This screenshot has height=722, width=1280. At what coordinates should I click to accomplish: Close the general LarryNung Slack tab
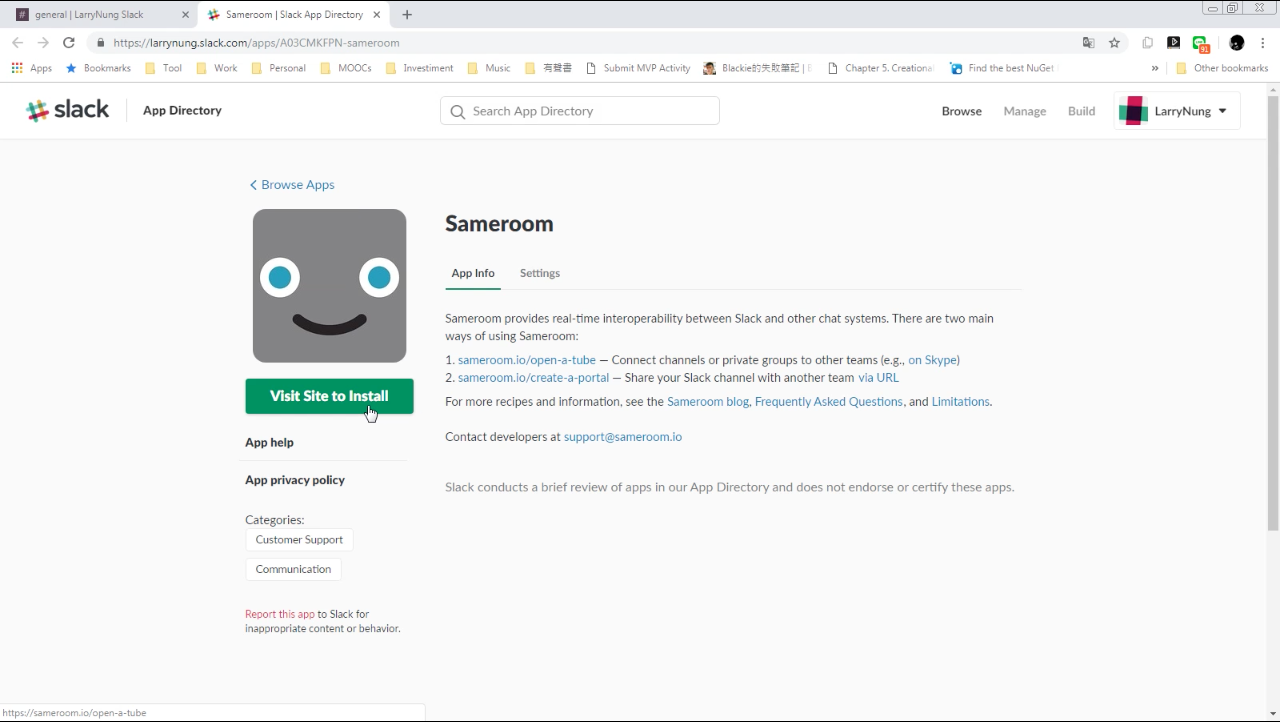(185, 15)
